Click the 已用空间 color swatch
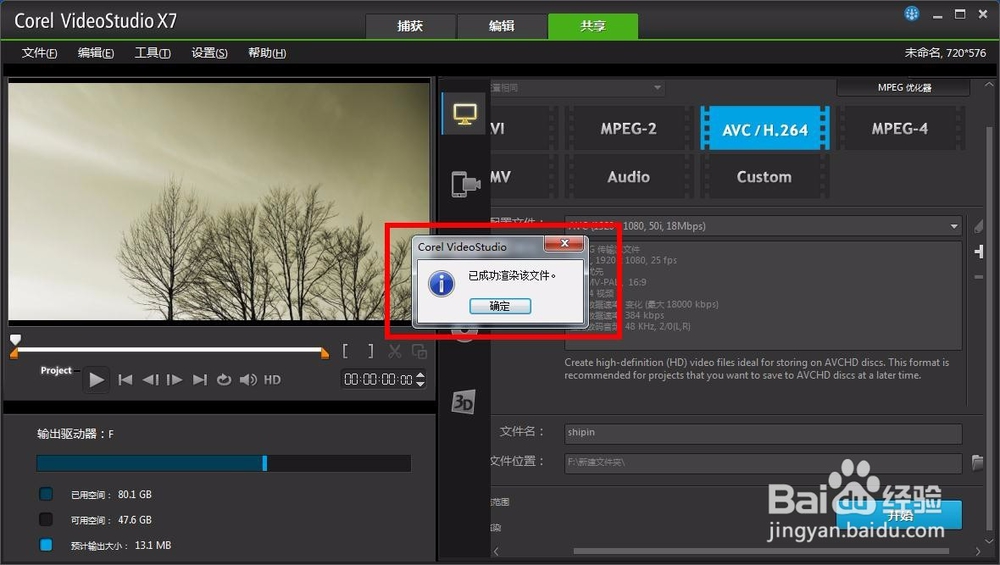The image size is (1000, 565). coord(46,494)
